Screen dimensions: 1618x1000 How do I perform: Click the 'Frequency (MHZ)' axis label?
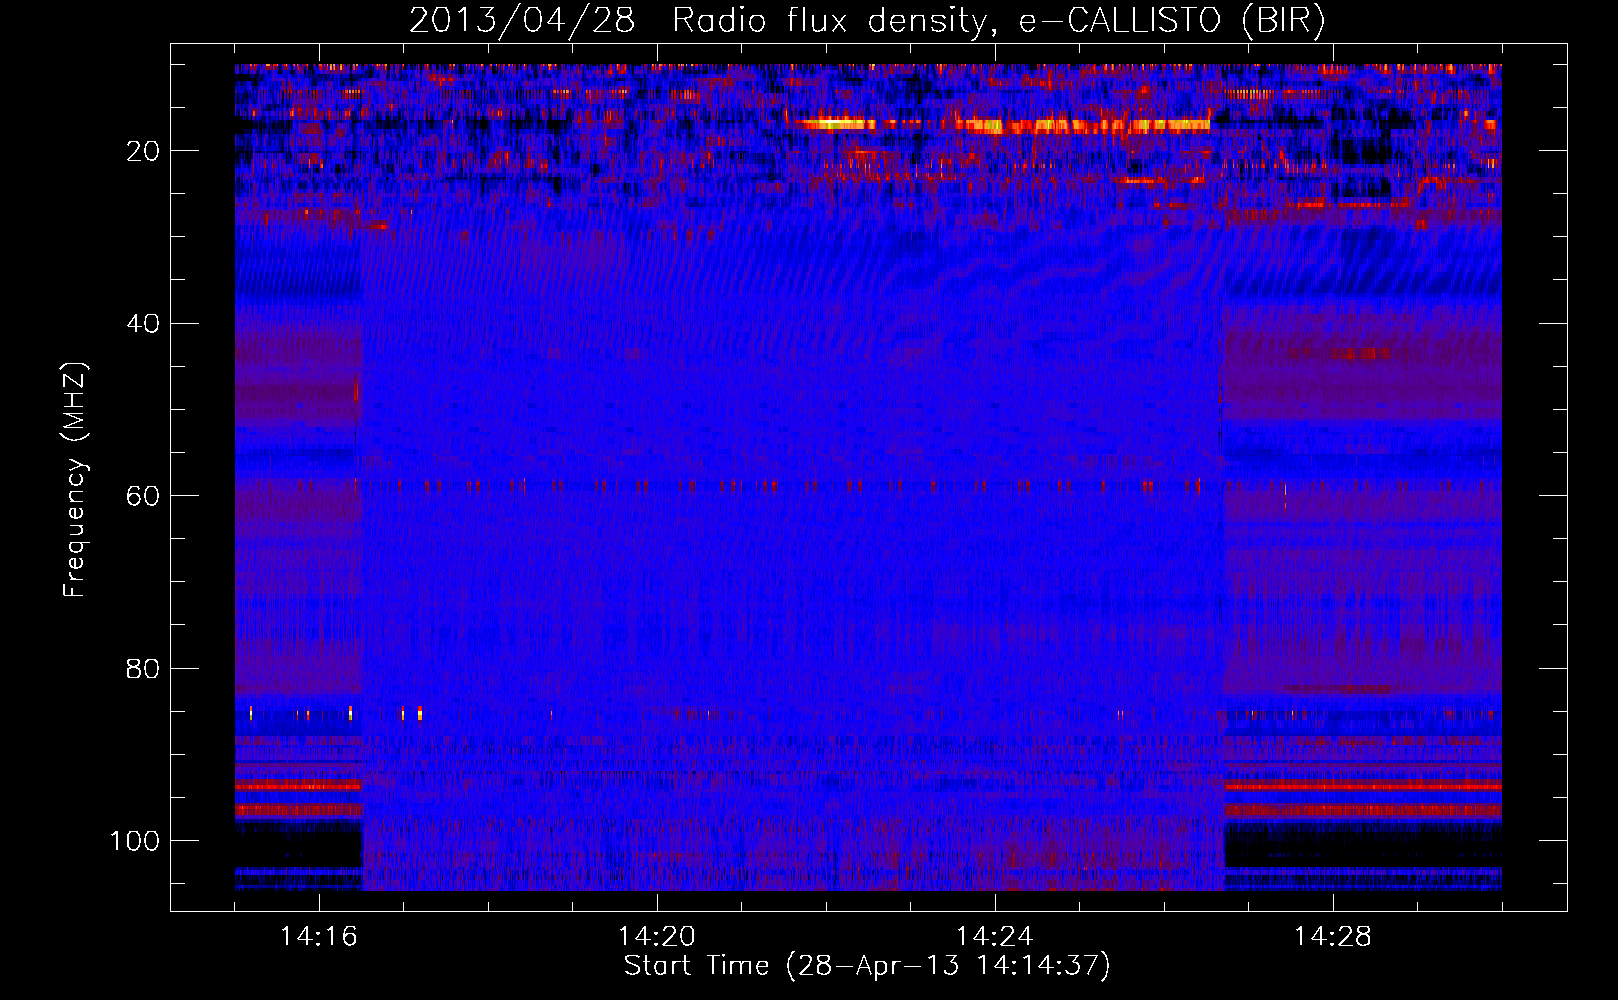pos(75,480)
